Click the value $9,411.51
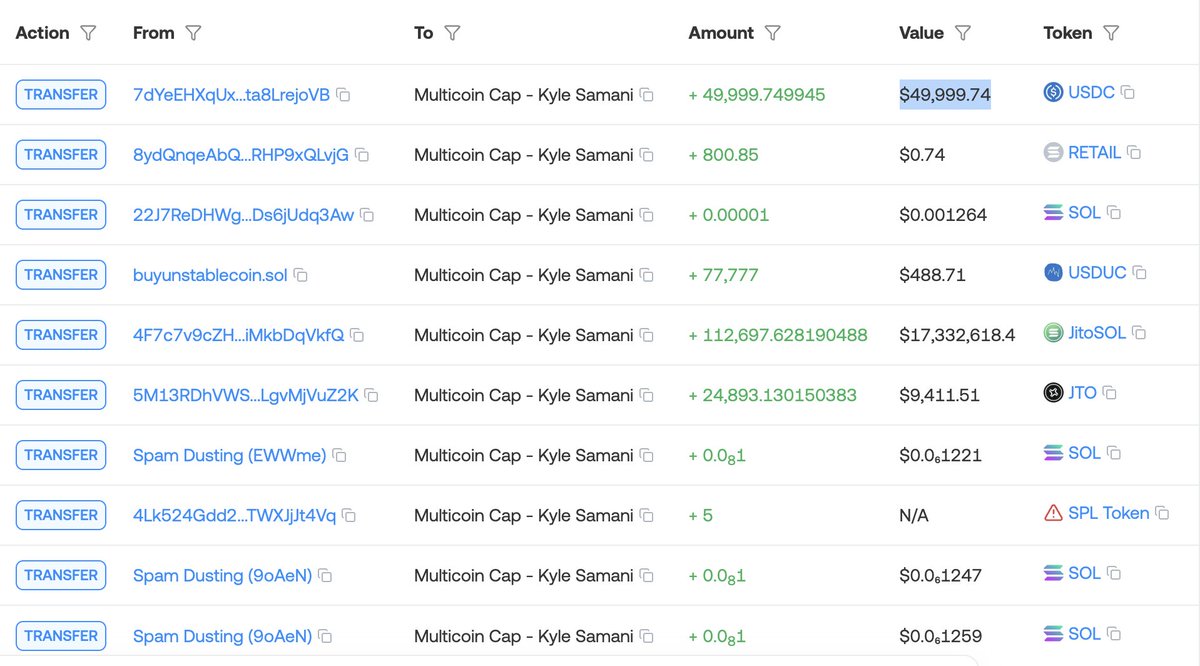Screen dimensions: 1200x666 click(939, 395)
